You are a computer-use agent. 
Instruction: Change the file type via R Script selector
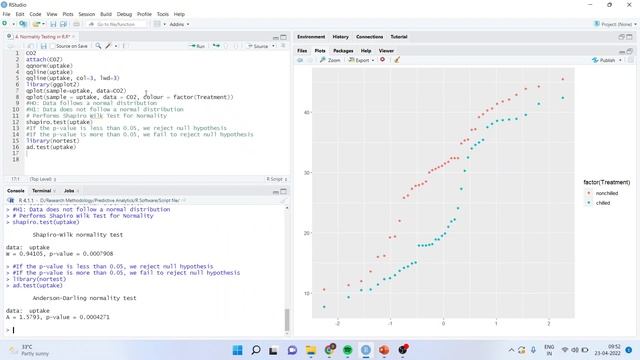pos(276,179)
